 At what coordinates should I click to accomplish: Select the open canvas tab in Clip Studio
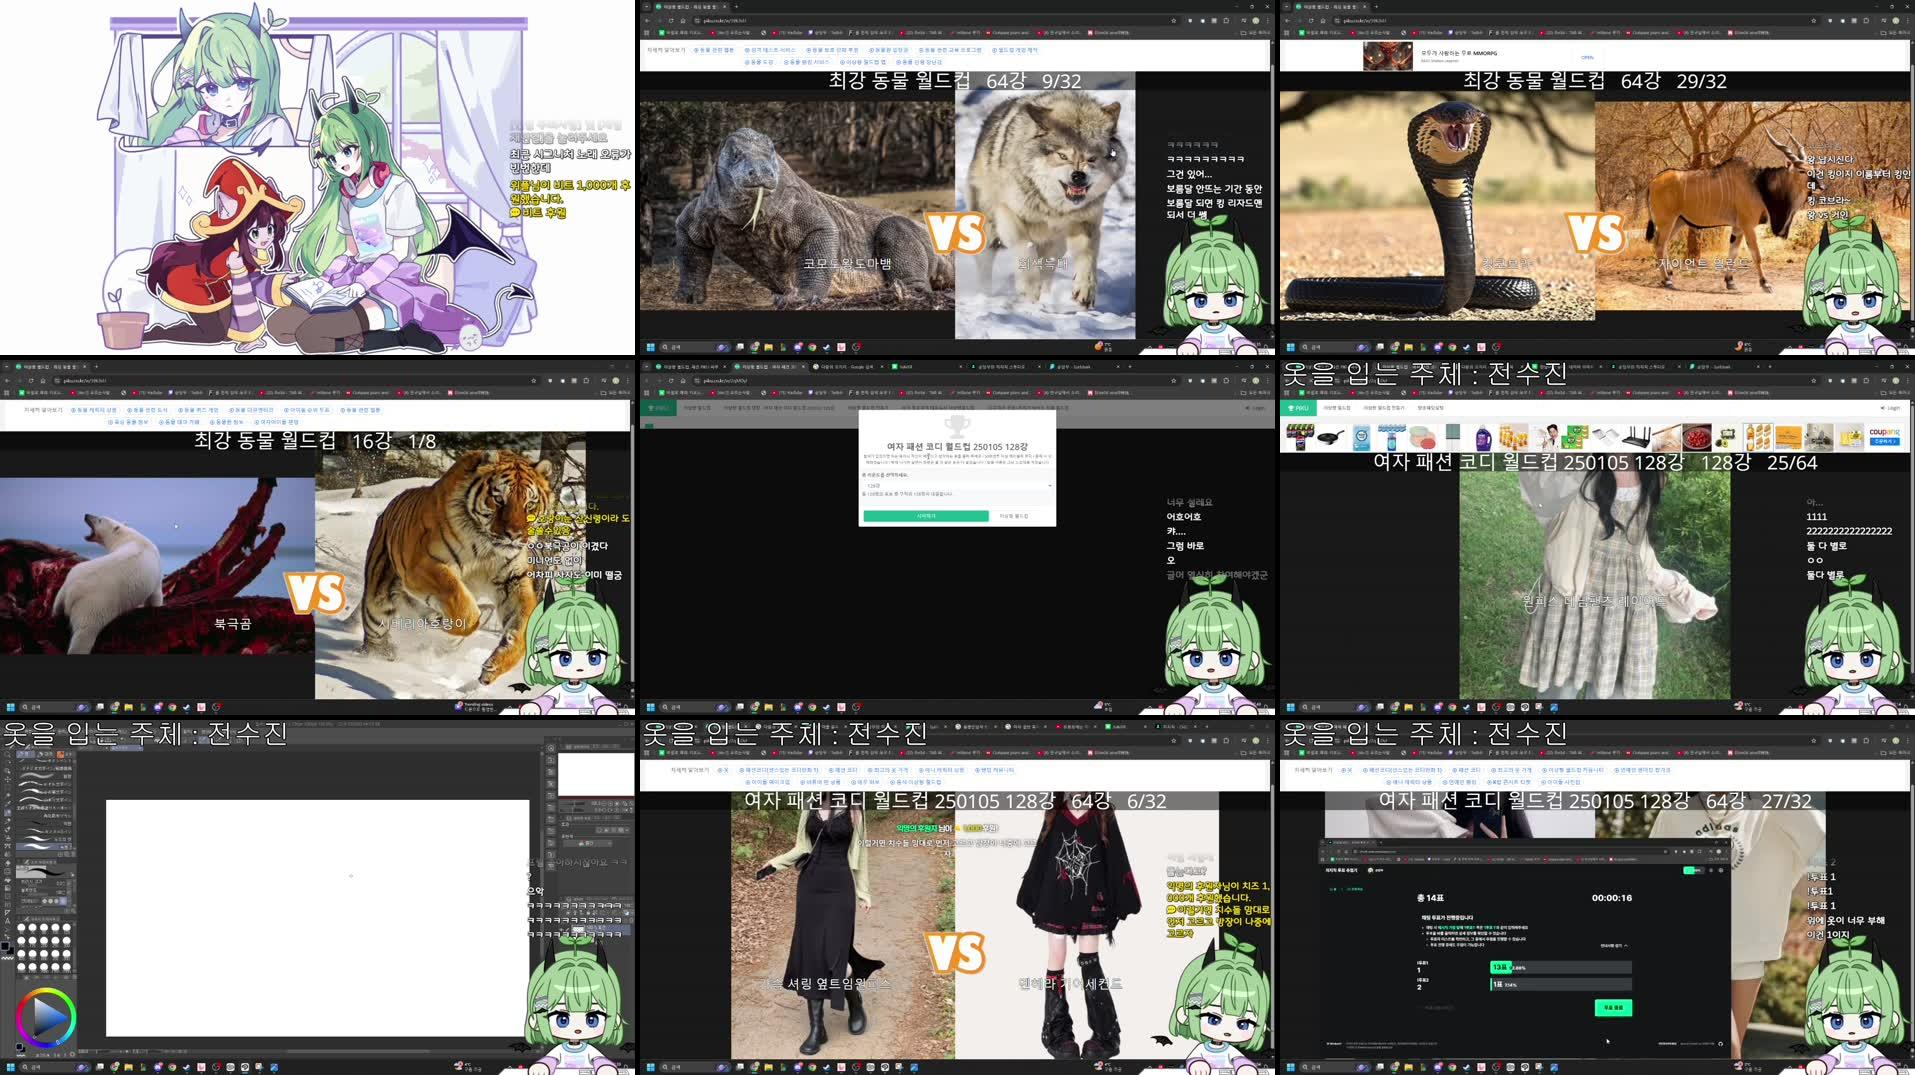pyautogui.click(x=124, y=748)
